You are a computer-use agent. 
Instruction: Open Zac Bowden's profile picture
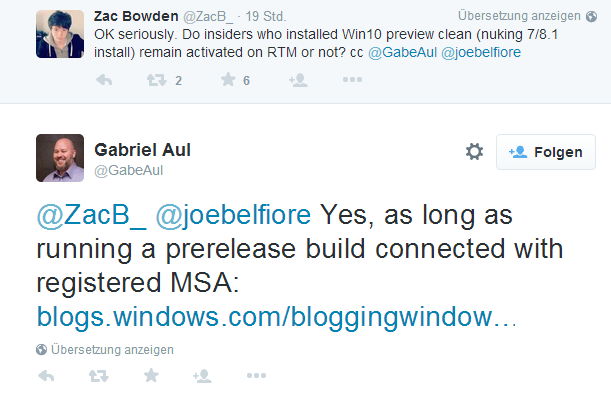pos(60,34)
